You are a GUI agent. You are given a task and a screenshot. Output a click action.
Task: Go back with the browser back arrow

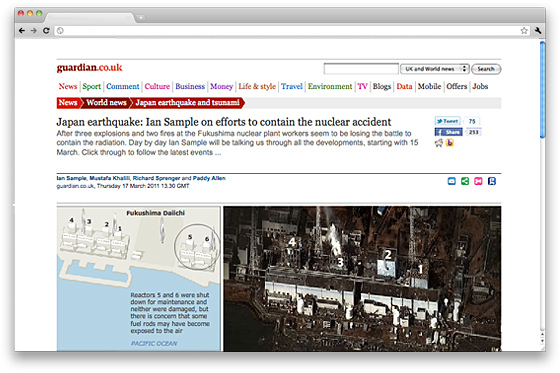(22, 31)
